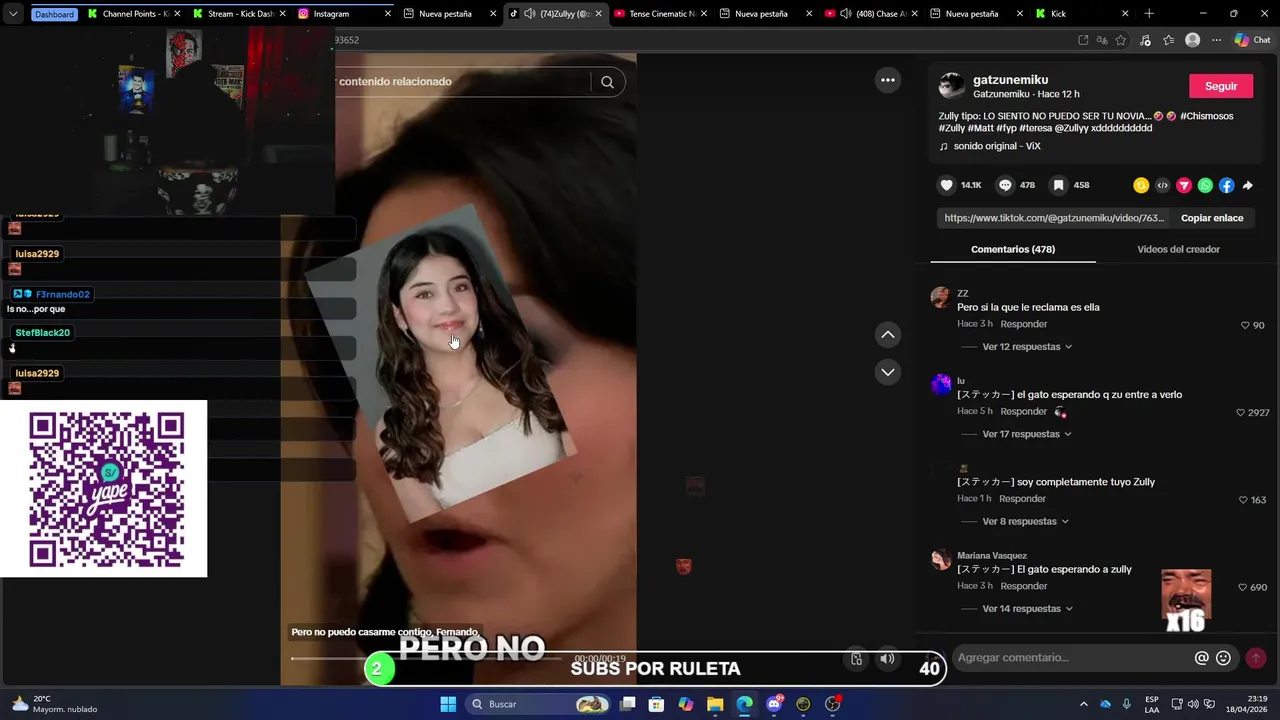Like Mariana Vasquez's comment with 690 likes

click(x=1243, y=587)
